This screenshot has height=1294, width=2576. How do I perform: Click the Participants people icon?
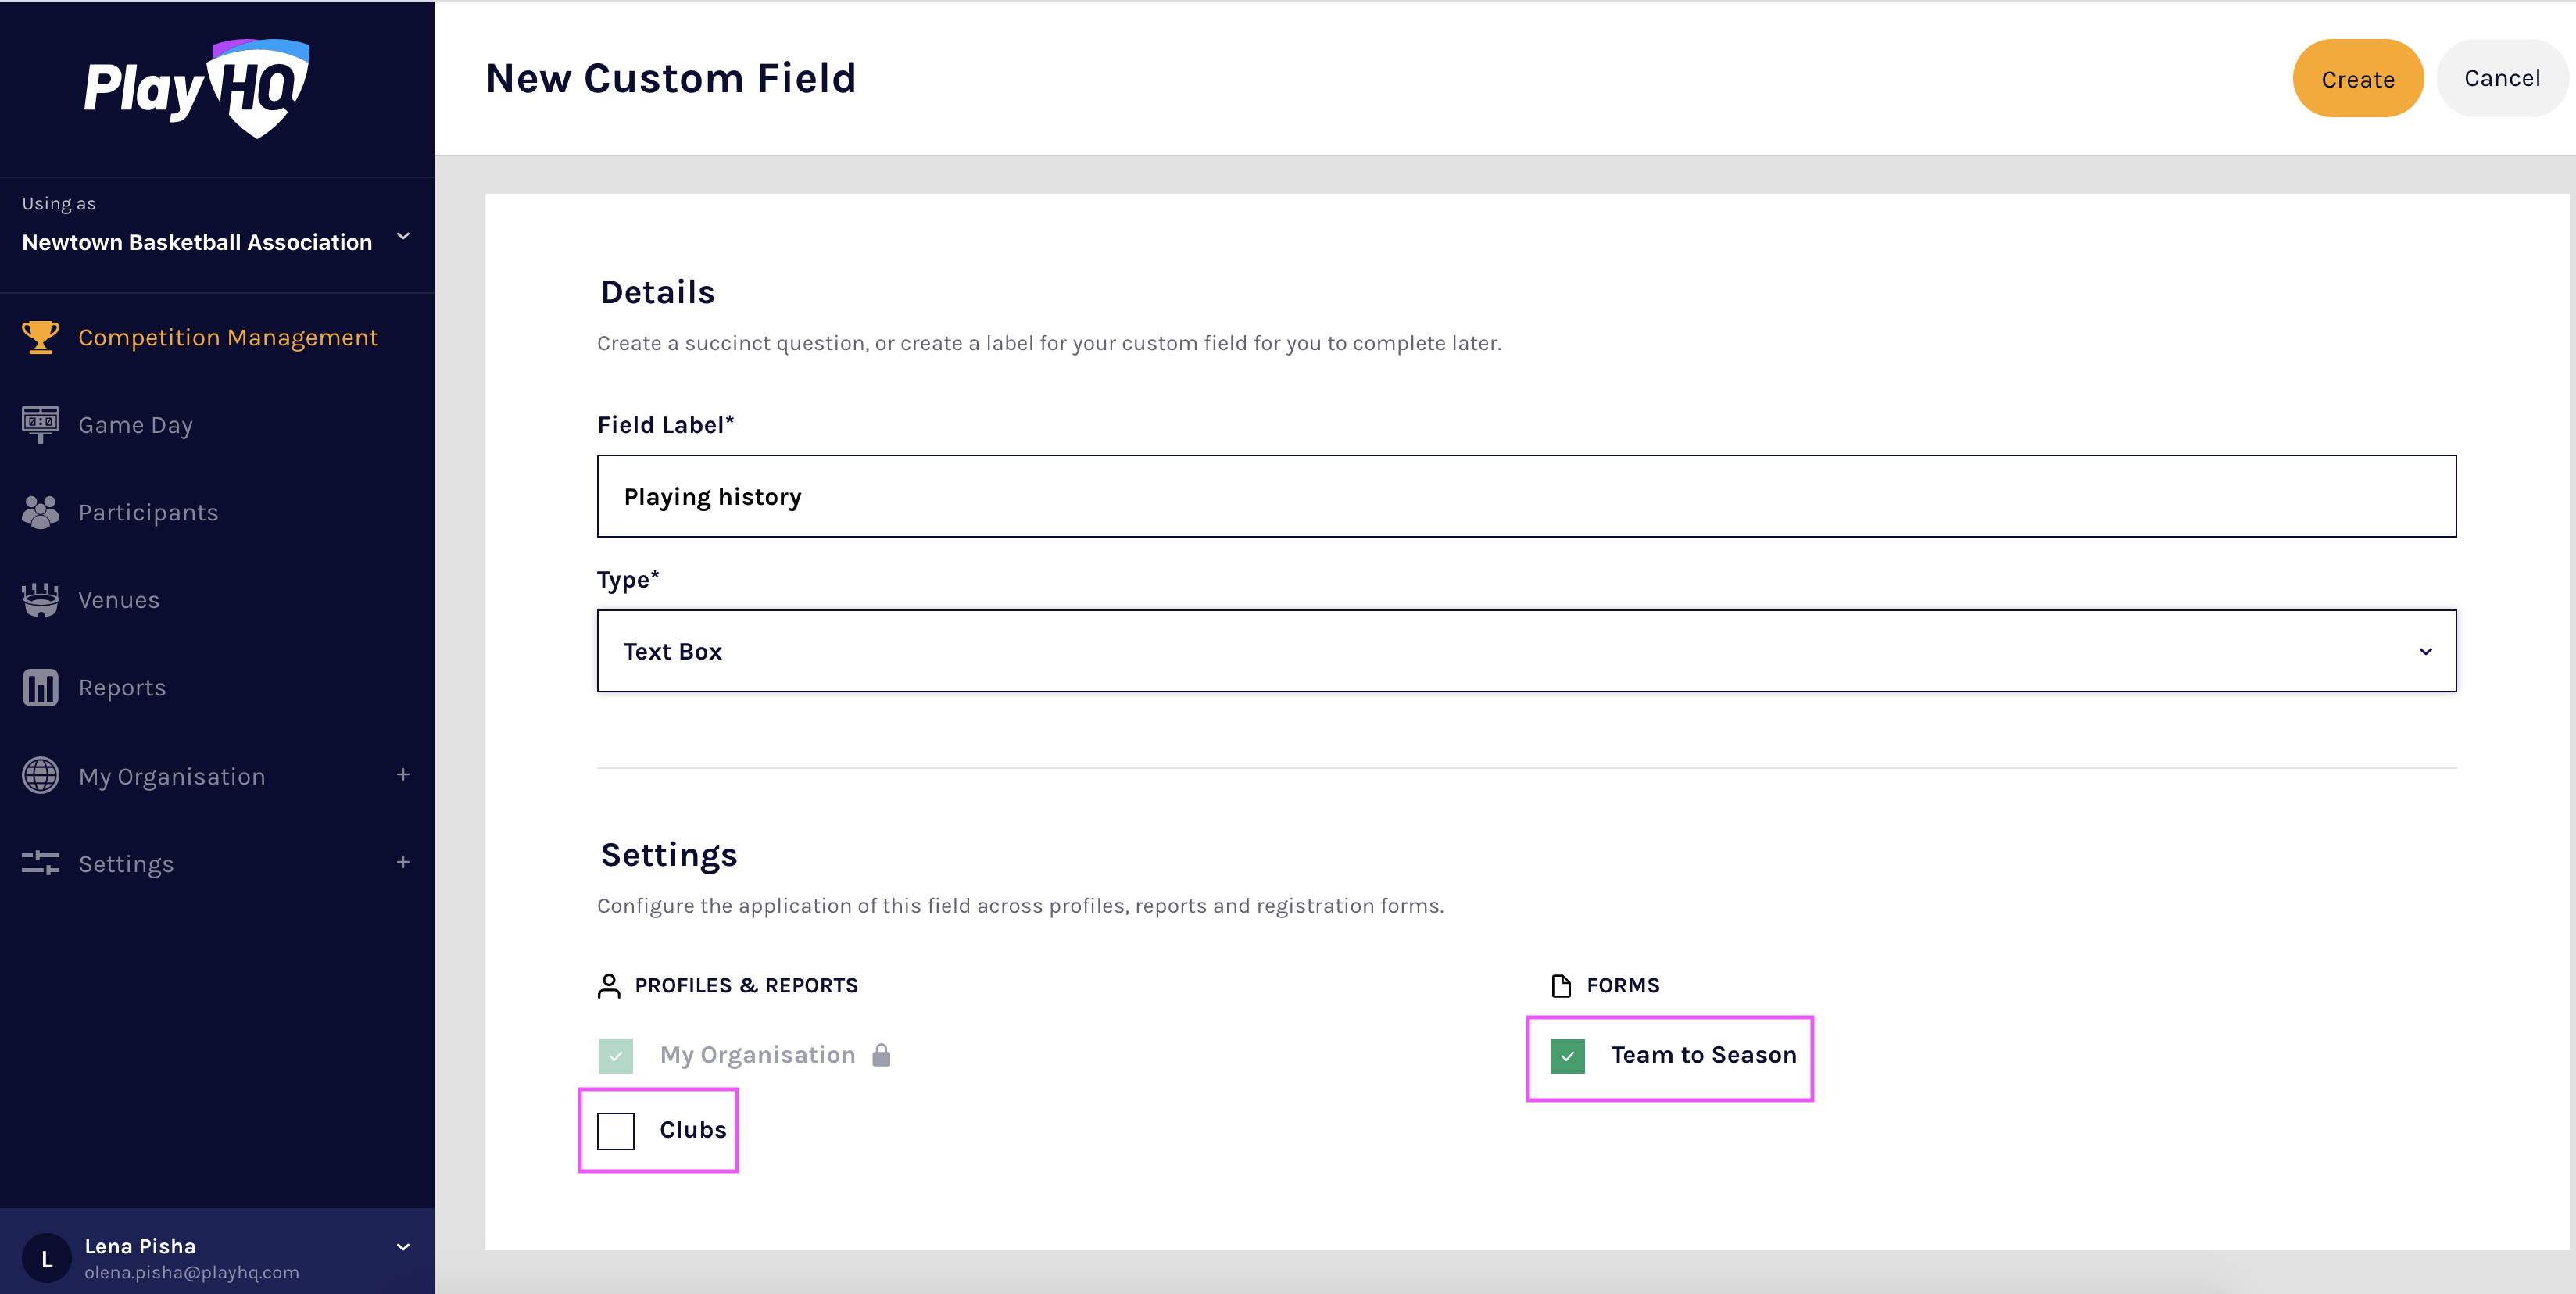(x=40, y=512)
